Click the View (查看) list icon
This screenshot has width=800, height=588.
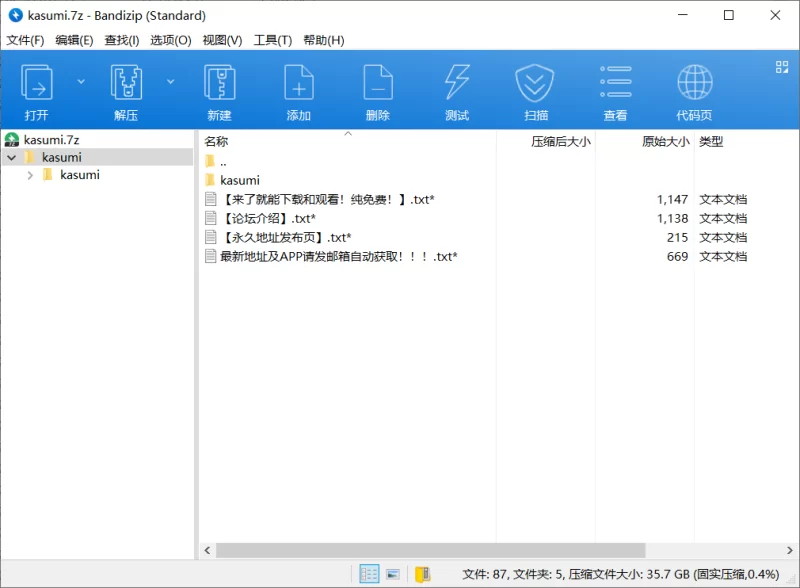point(615,82)
